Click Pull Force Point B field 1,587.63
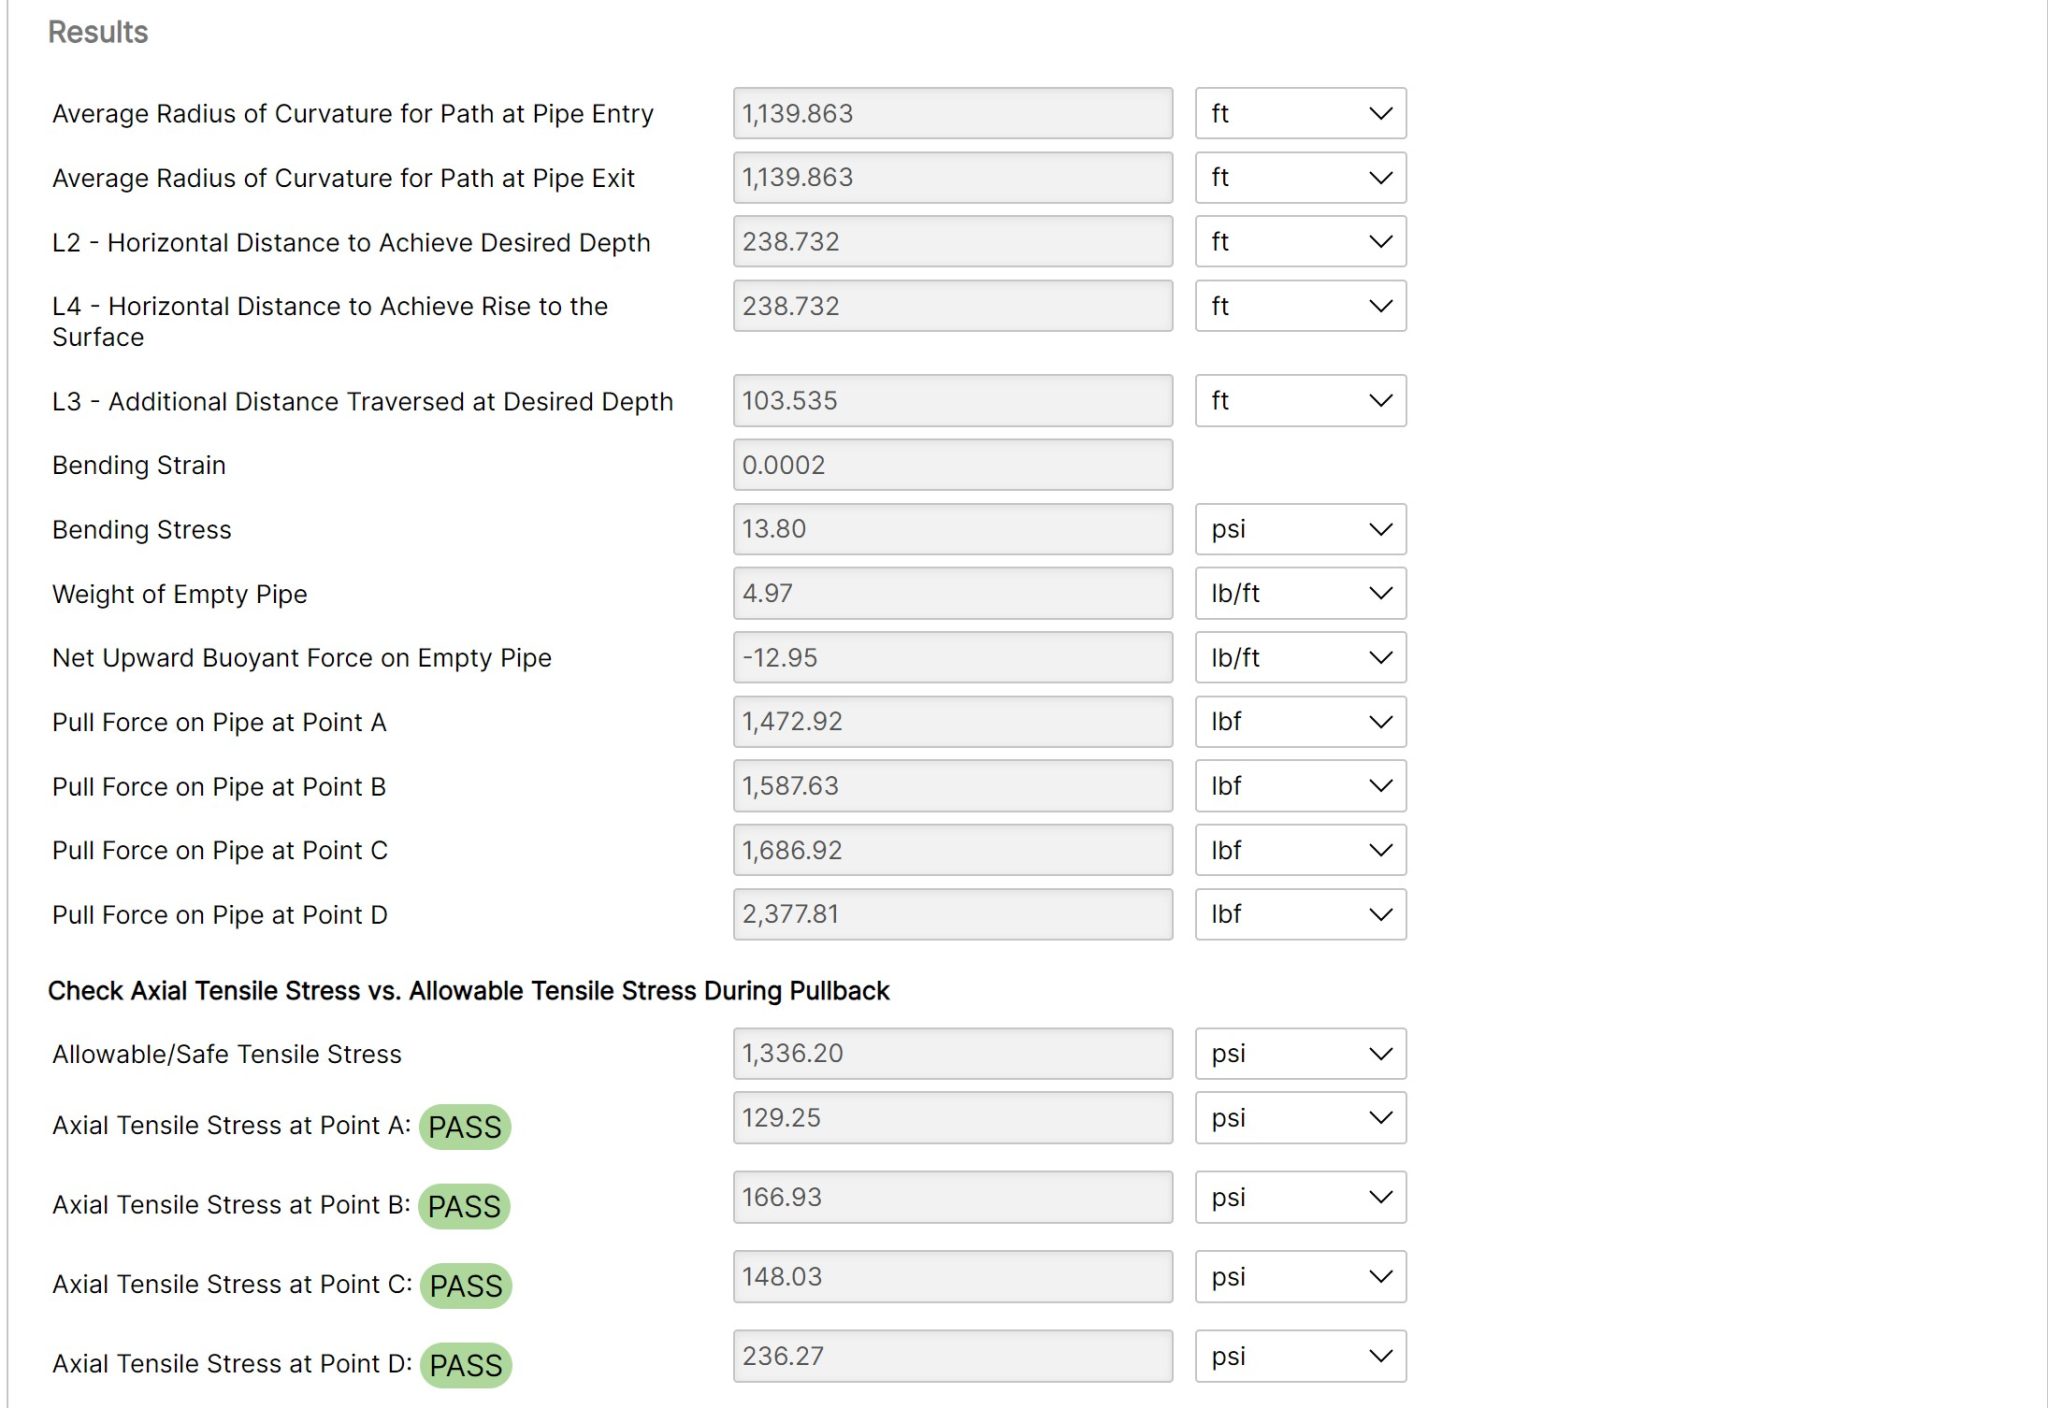Image resolution: width=2048 pixels, height=1408 pixels. [x=952, y=785]
